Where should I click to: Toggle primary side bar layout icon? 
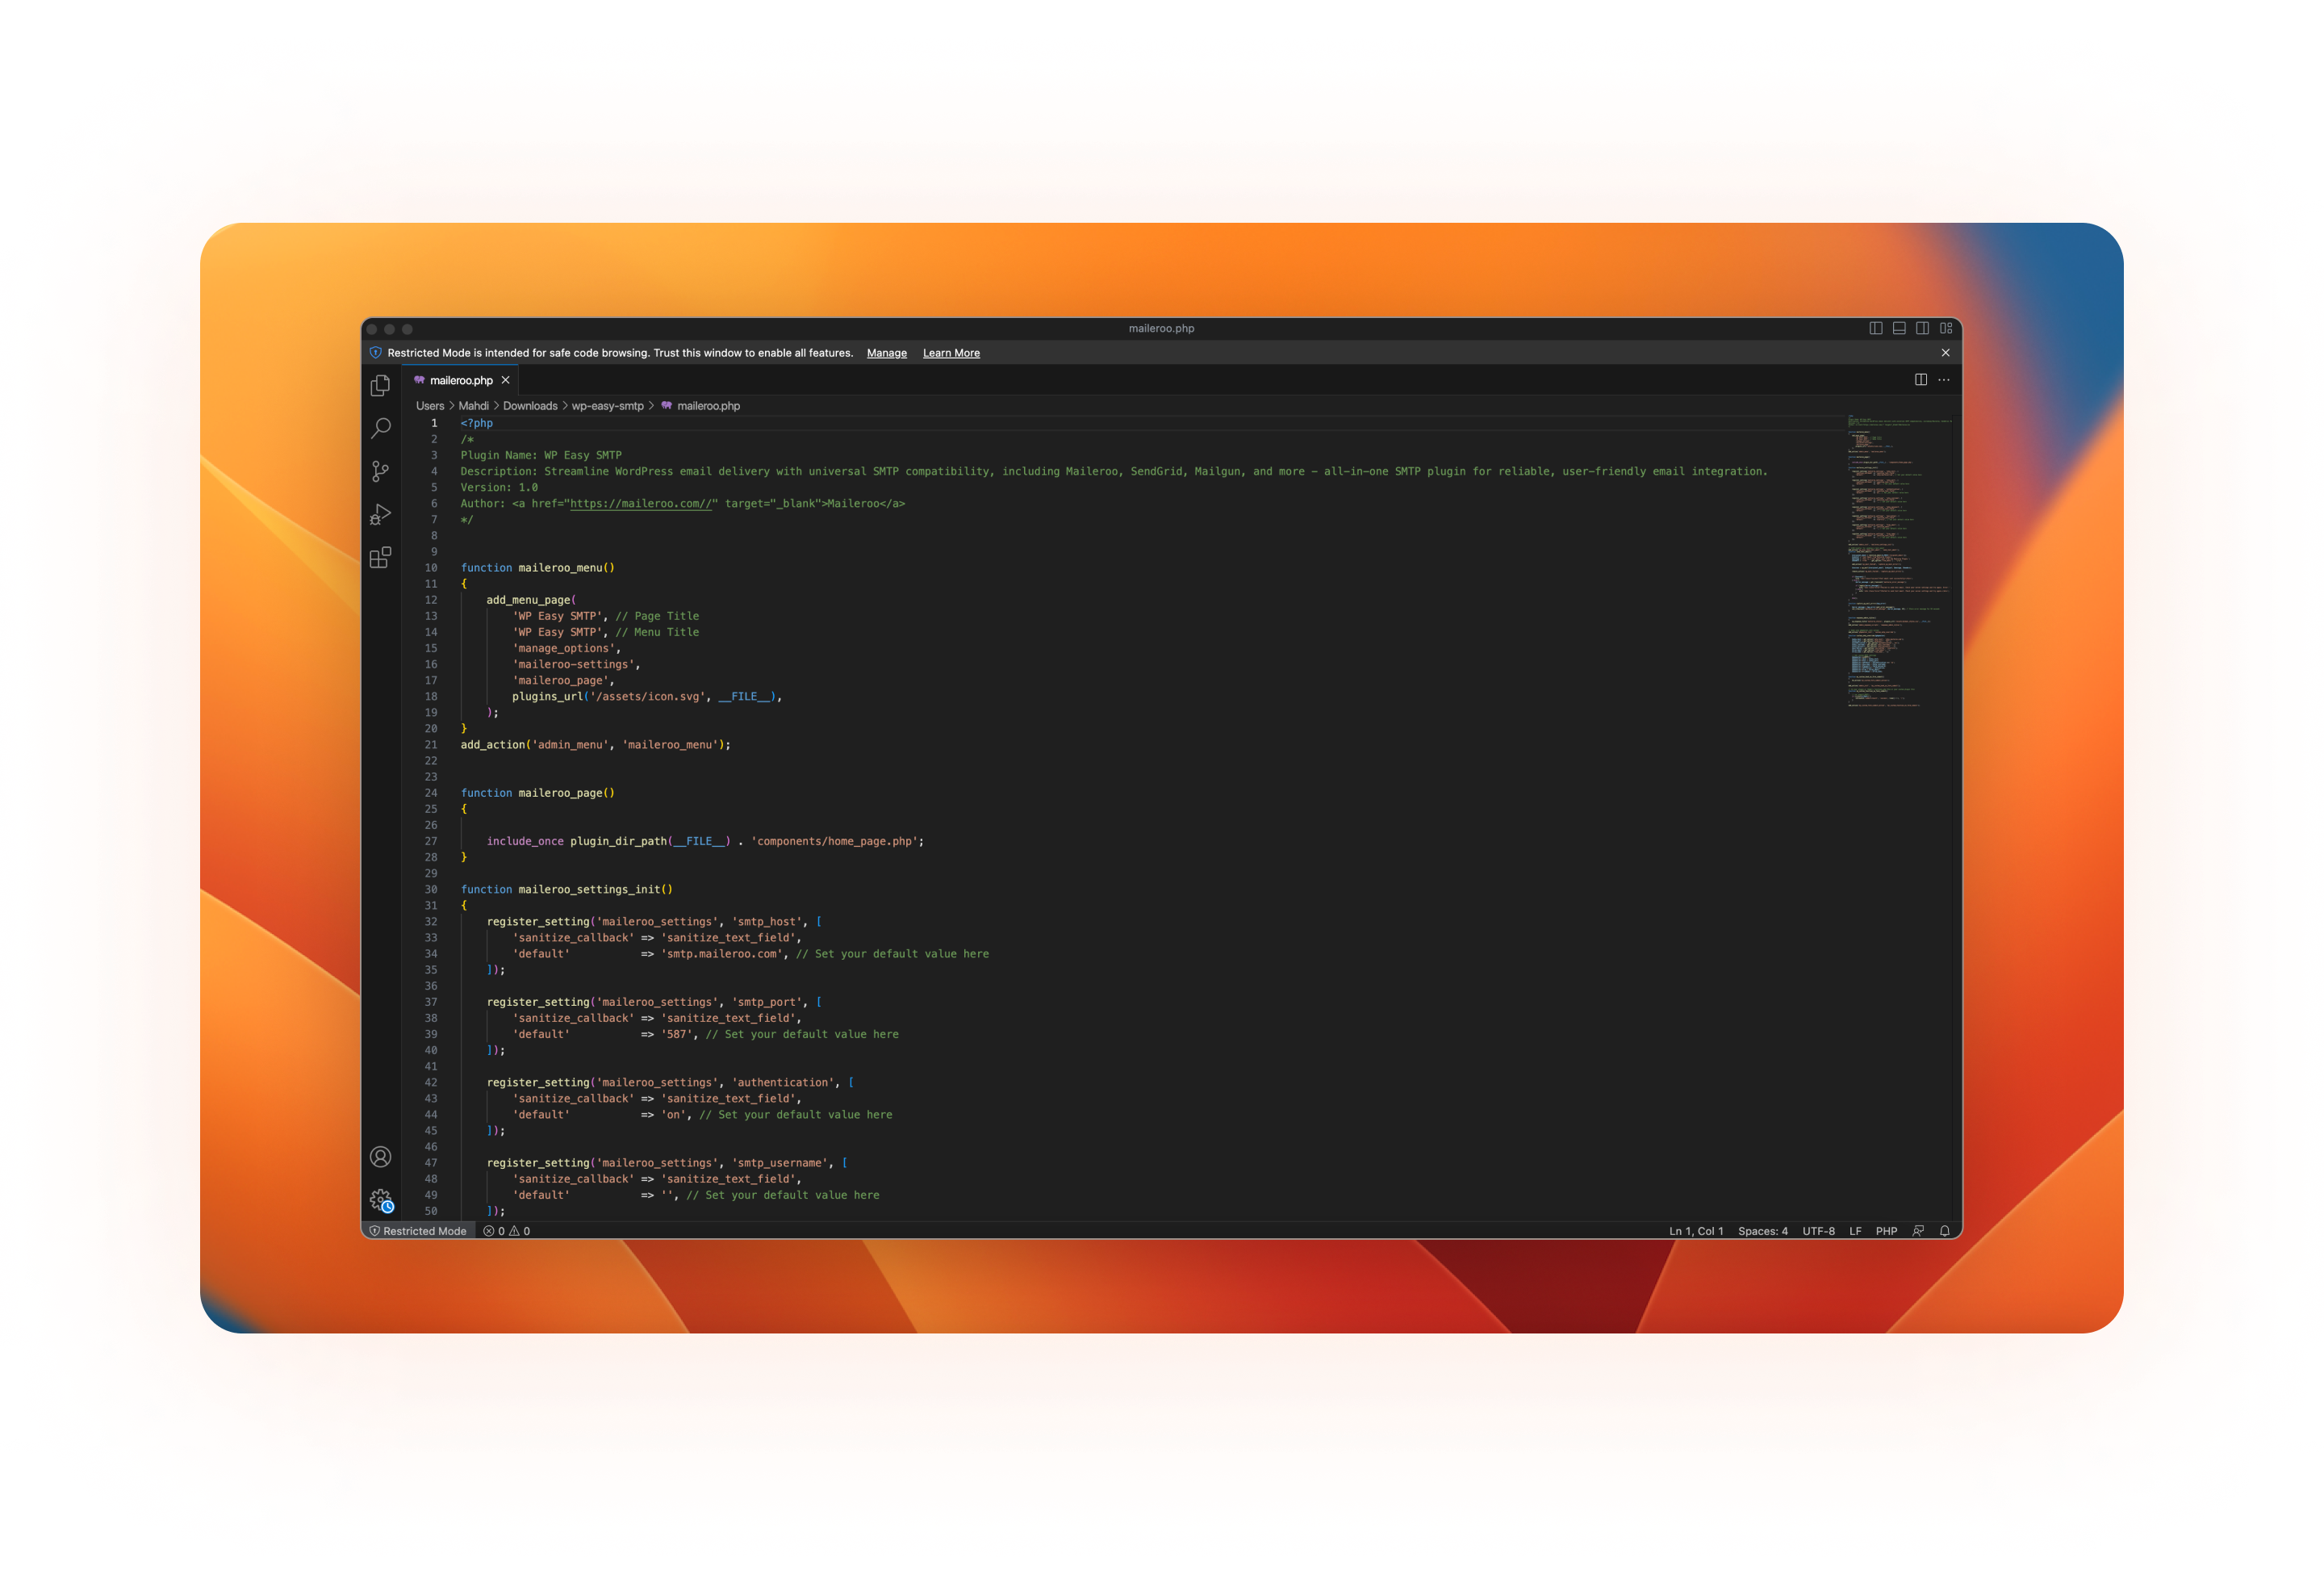pos(1875,328)
